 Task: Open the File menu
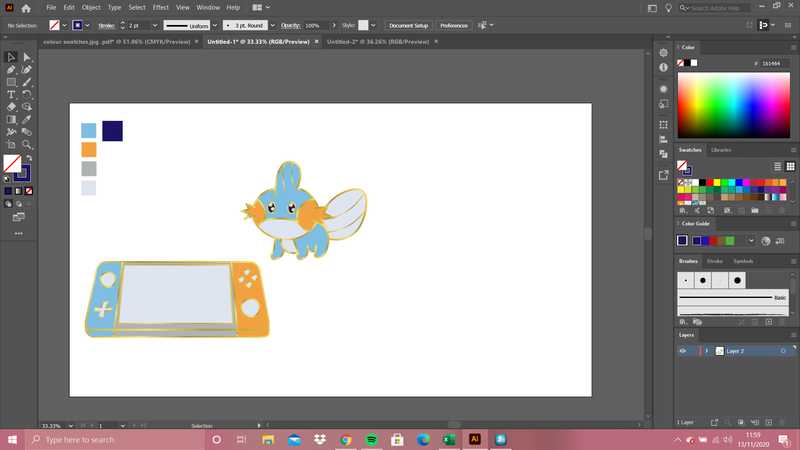pyautogui.click(x=51, y=8)
